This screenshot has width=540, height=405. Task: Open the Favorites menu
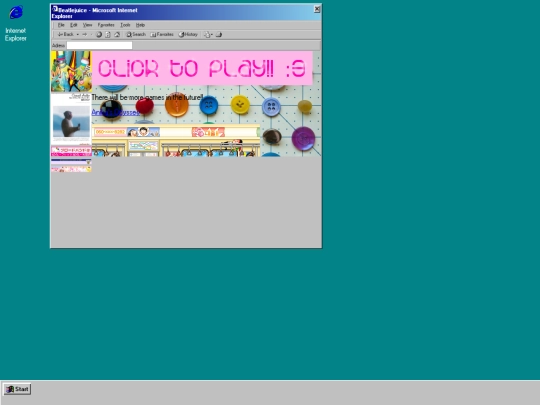point(106,25)
